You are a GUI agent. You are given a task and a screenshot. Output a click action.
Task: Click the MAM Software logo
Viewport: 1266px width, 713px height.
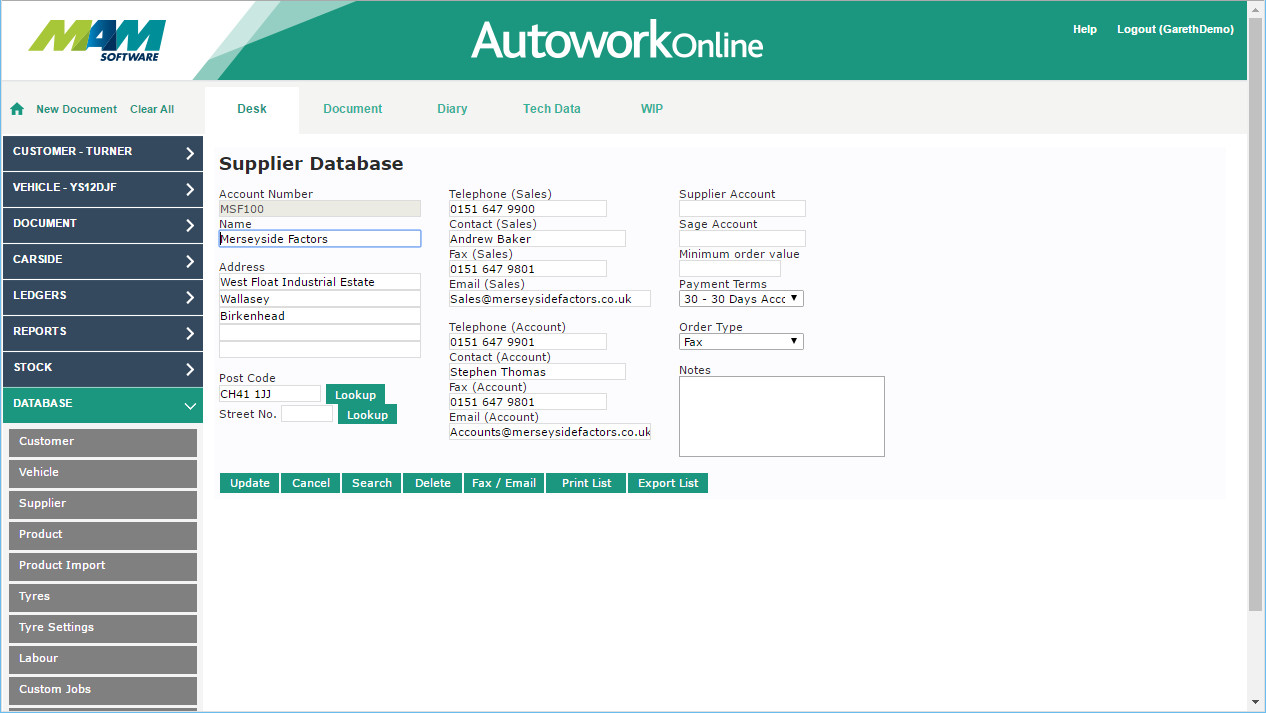pyautogui.click(x=97, y=41)
